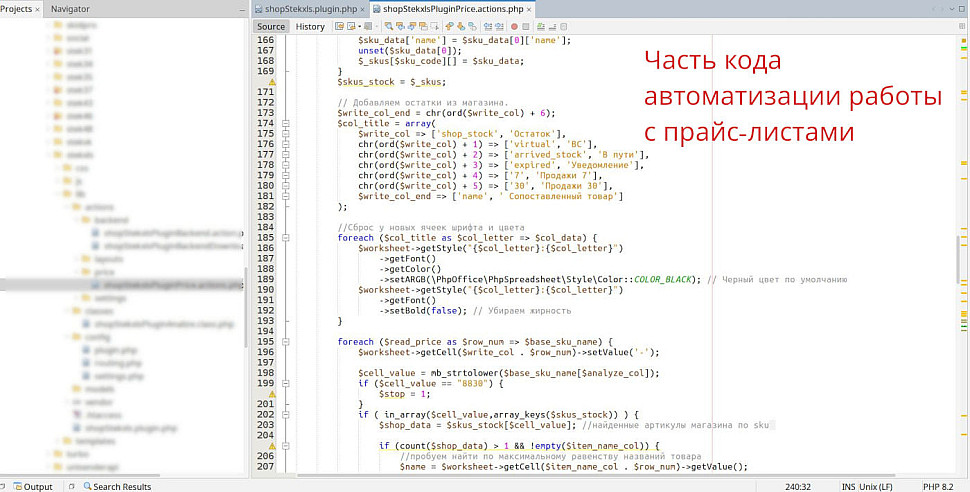Screen dimensions: 970x492
Task: Click the warning icon on line 200
Action: [x=272, y=394]
